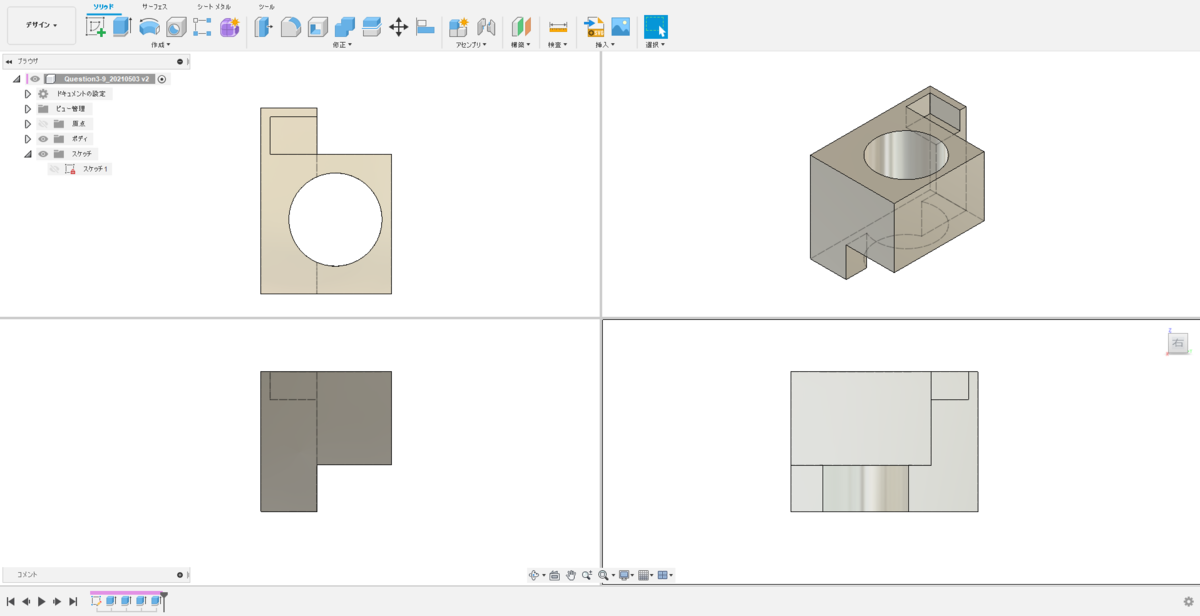Open the grid and snaps dropdown

645,575
